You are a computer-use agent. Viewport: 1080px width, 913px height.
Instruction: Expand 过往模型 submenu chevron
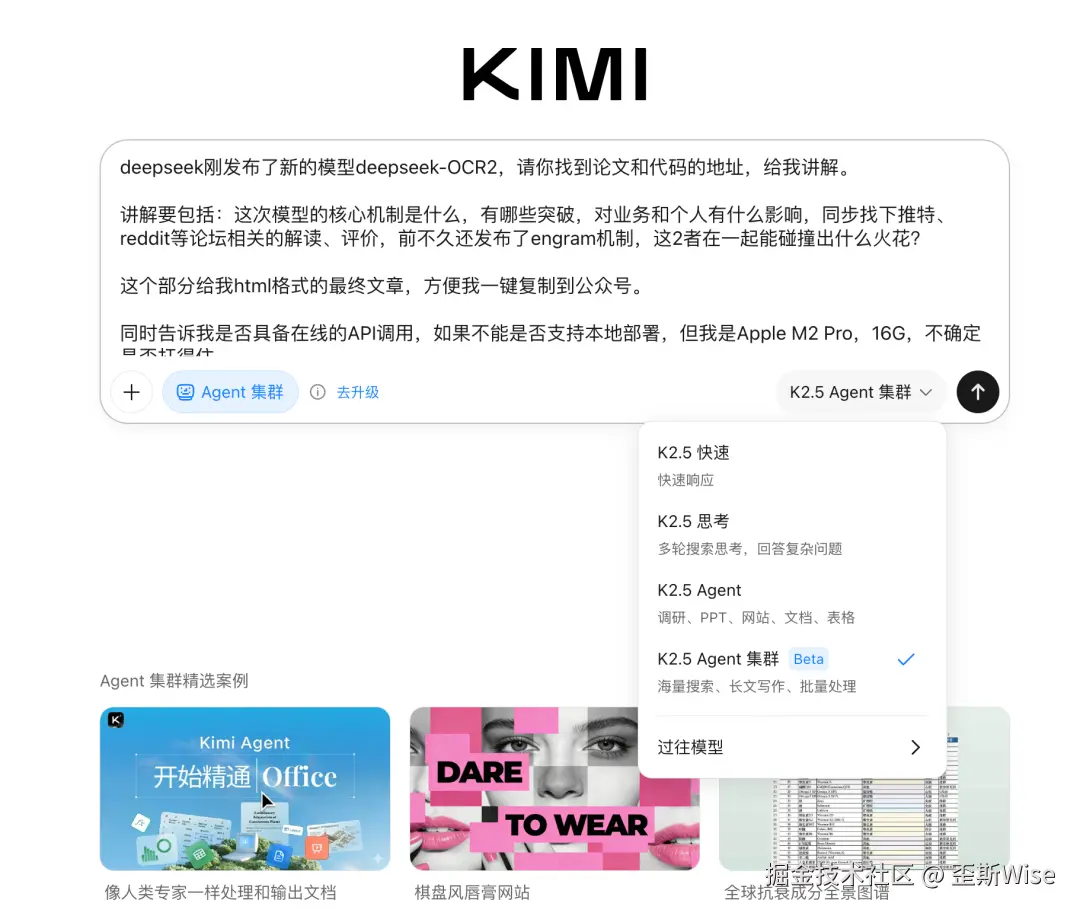[x=915, y=747]
